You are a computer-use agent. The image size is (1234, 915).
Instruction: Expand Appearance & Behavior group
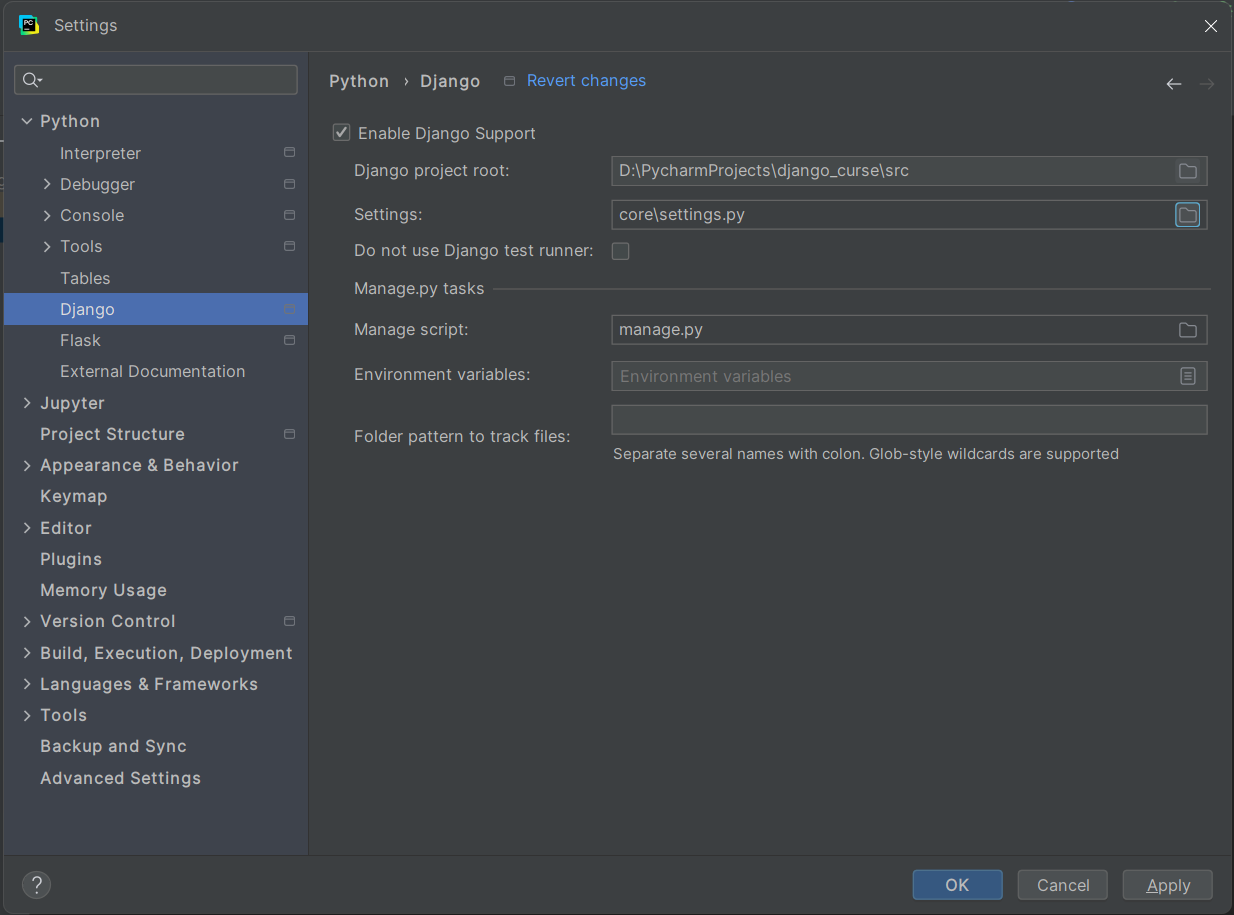click(x=27, y=465)
